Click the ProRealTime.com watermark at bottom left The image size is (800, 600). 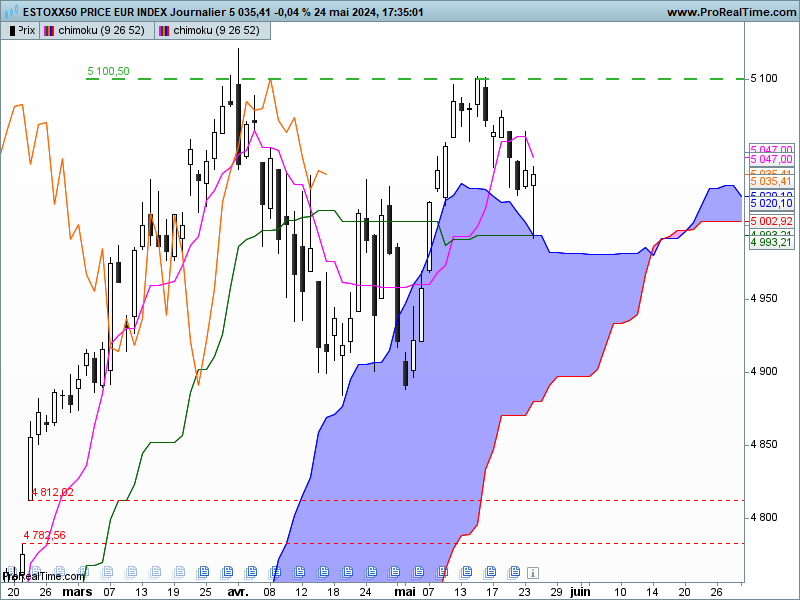(44, 577)
